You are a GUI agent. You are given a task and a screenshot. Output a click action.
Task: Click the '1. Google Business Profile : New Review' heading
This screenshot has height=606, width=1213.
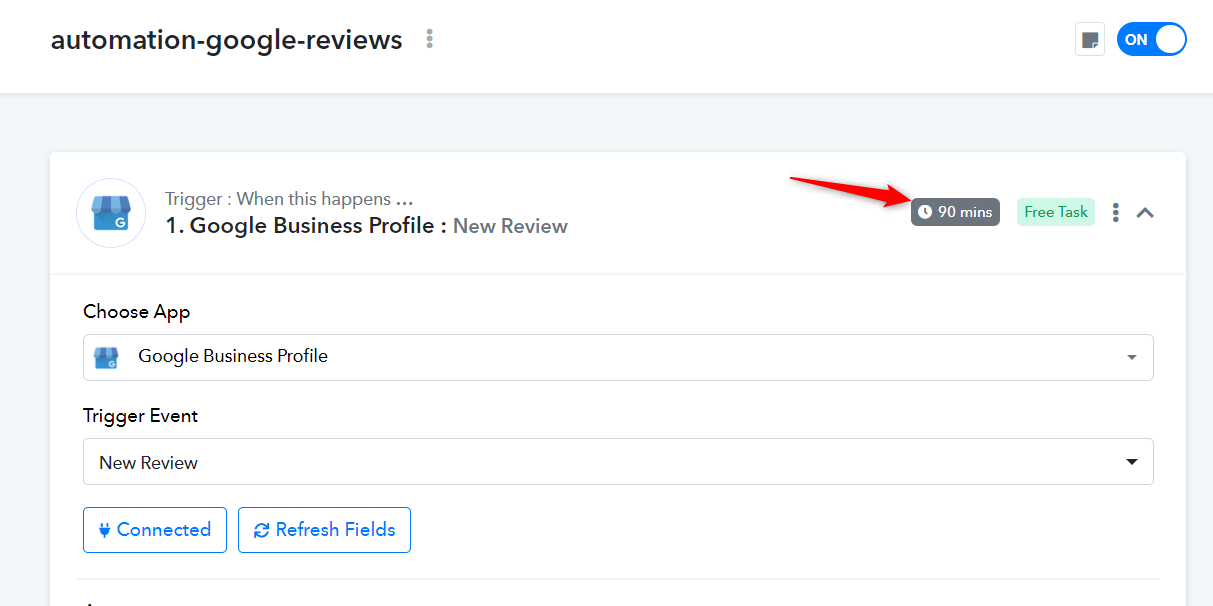click(367, 226)
